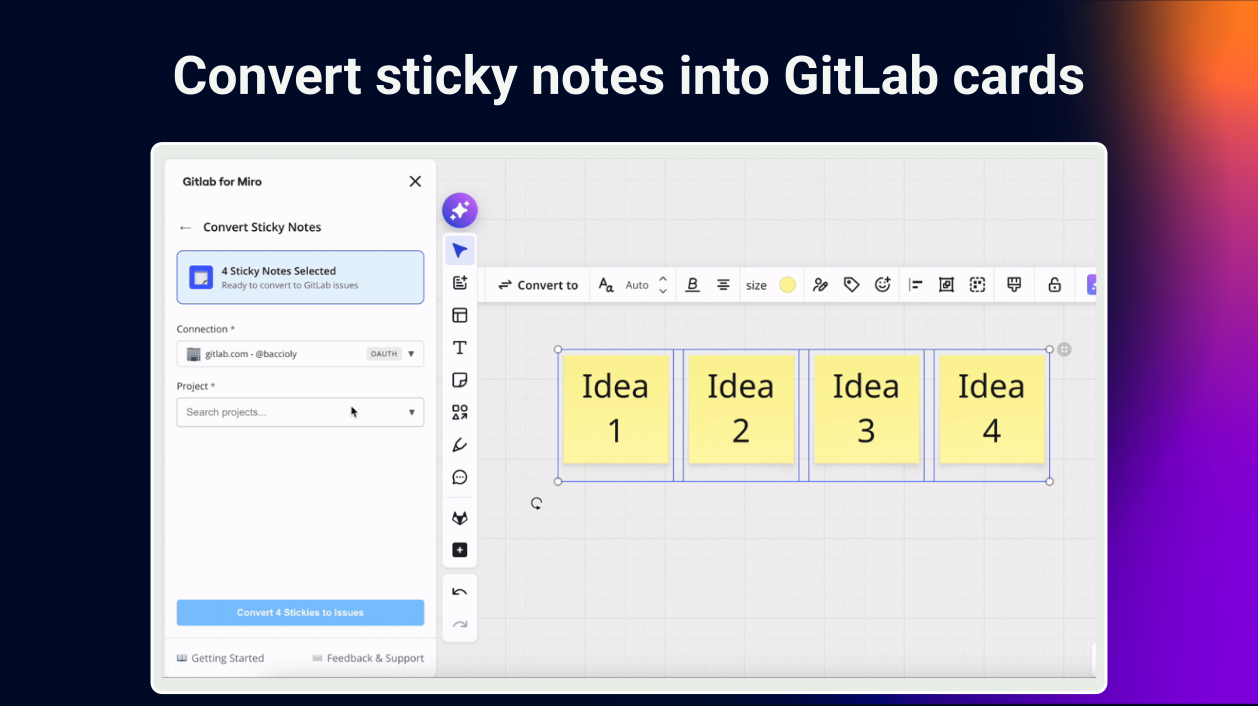
Task: Expand the Project dropdown arrow
Action: coord(411,412)
